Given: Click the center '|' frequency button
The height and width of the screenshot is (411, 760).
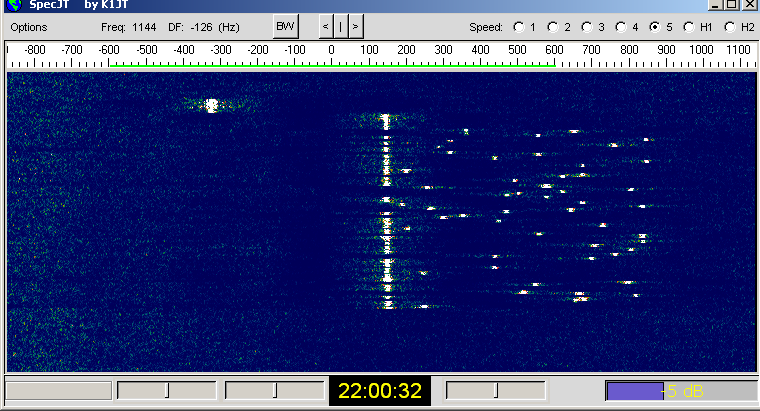Looking at the screenshot, I should point(341,26).
